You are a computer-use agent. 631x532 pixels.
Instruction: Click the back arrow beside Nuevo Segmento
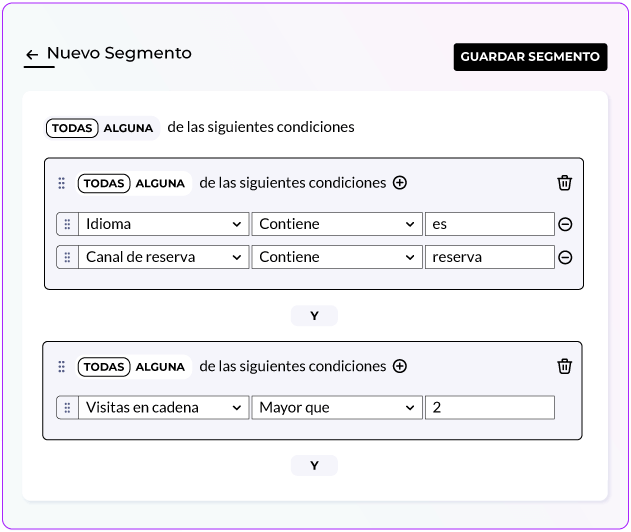click(x=33, y=55)
